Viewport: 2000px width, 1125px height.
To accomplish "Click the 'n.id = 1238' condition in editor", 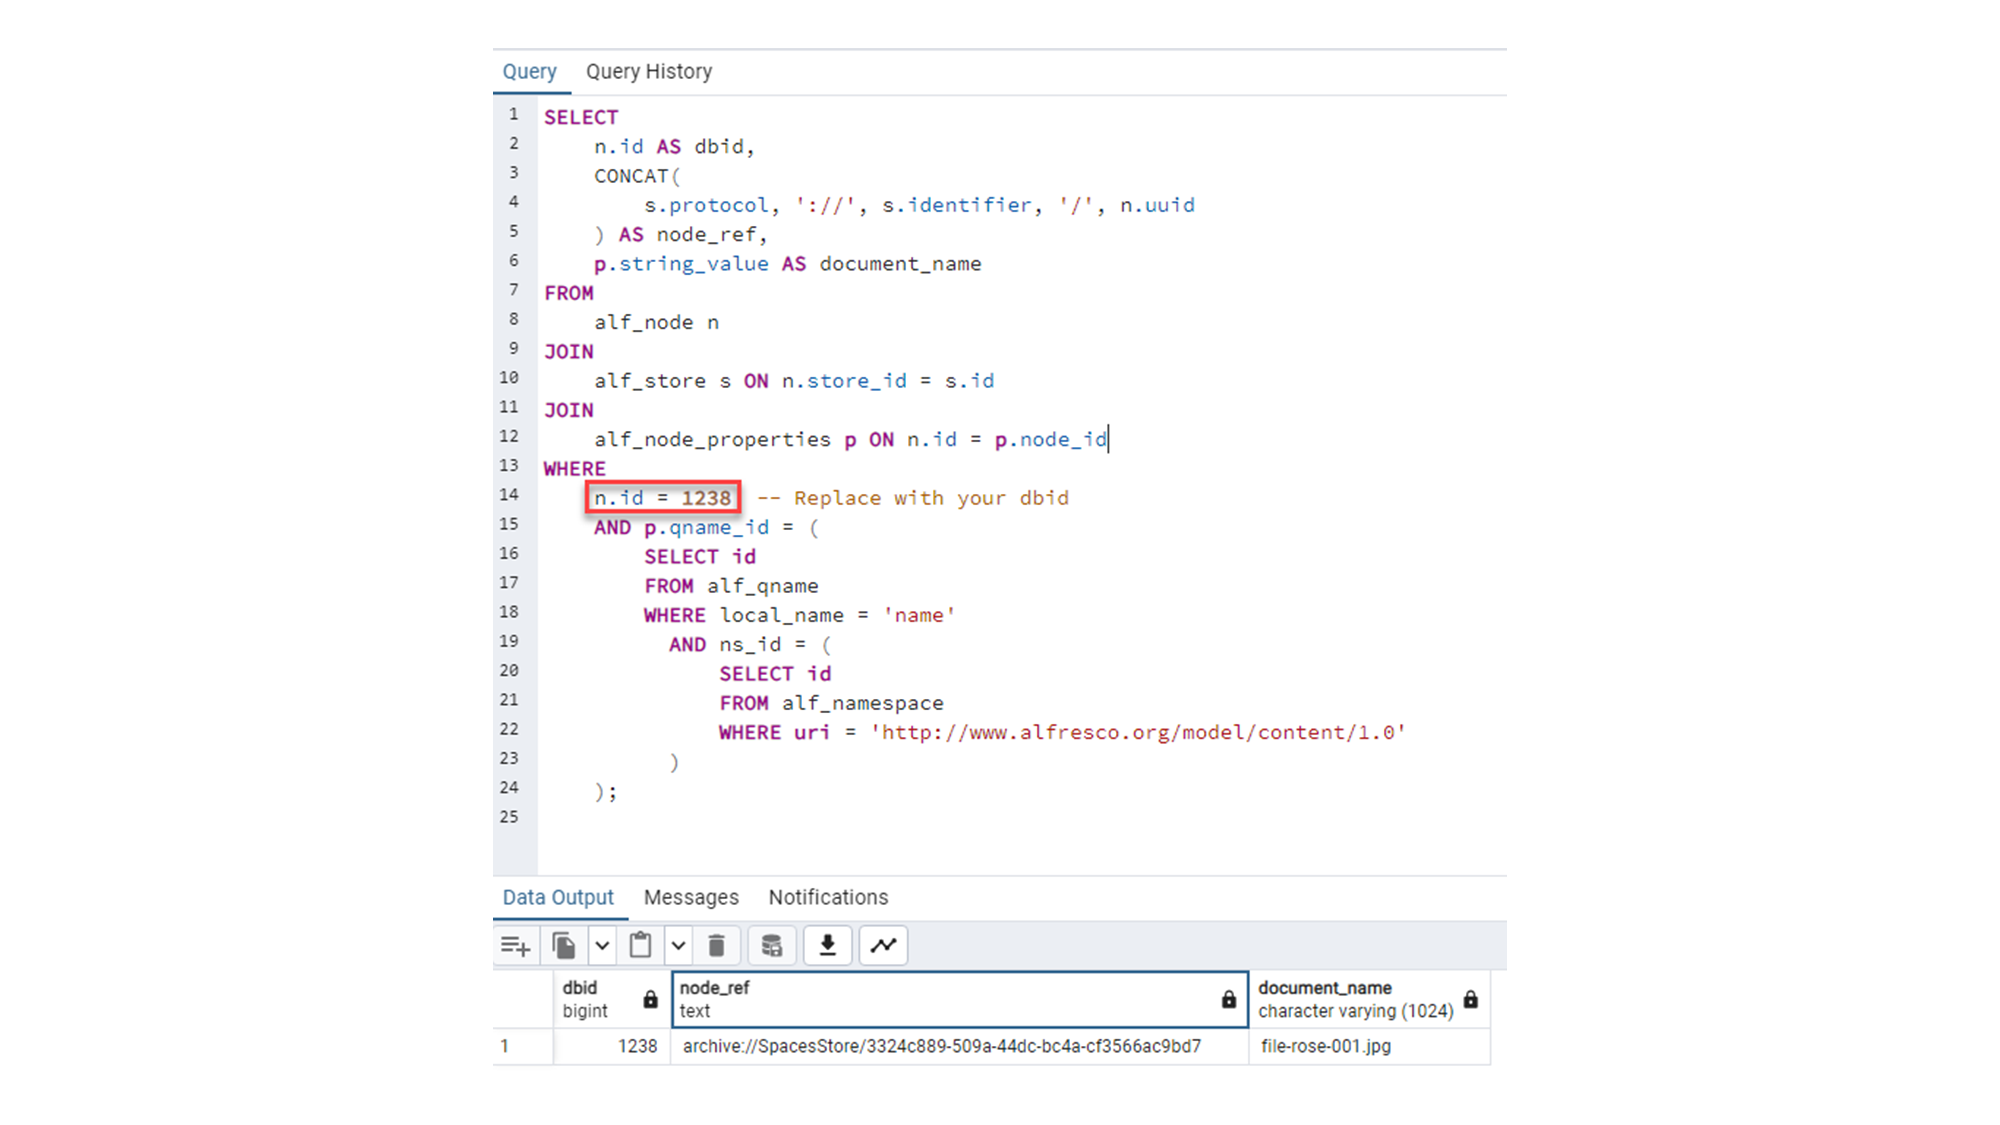I will point(663,498).
